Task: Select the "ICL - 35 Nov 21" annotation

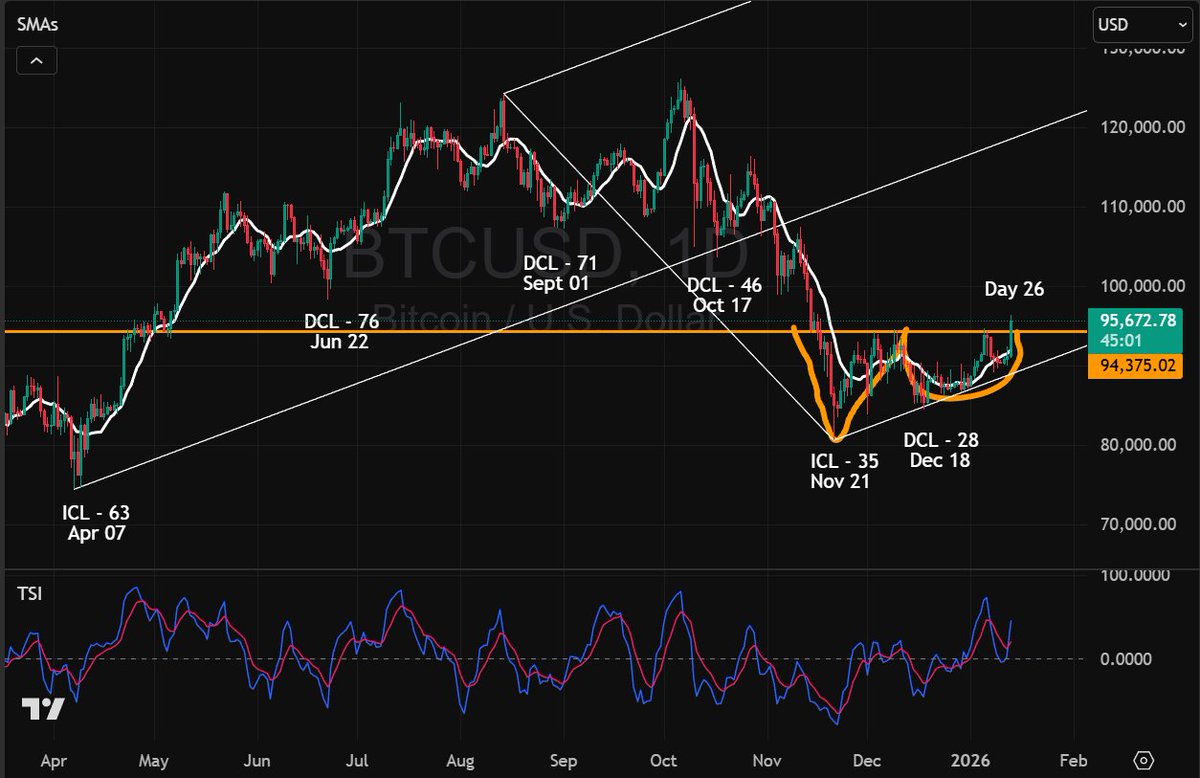Action: tap(846, 471)
